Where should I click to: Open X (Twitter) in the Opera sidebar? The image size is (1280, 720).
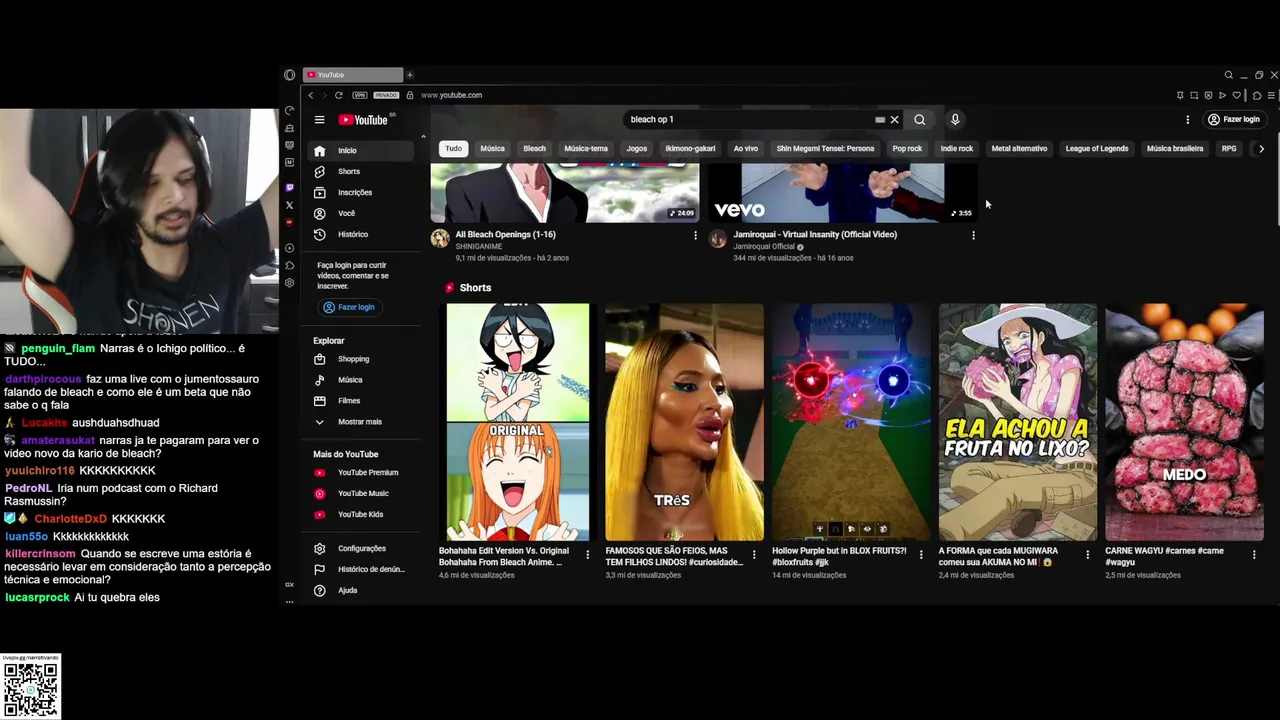(290, 205)
